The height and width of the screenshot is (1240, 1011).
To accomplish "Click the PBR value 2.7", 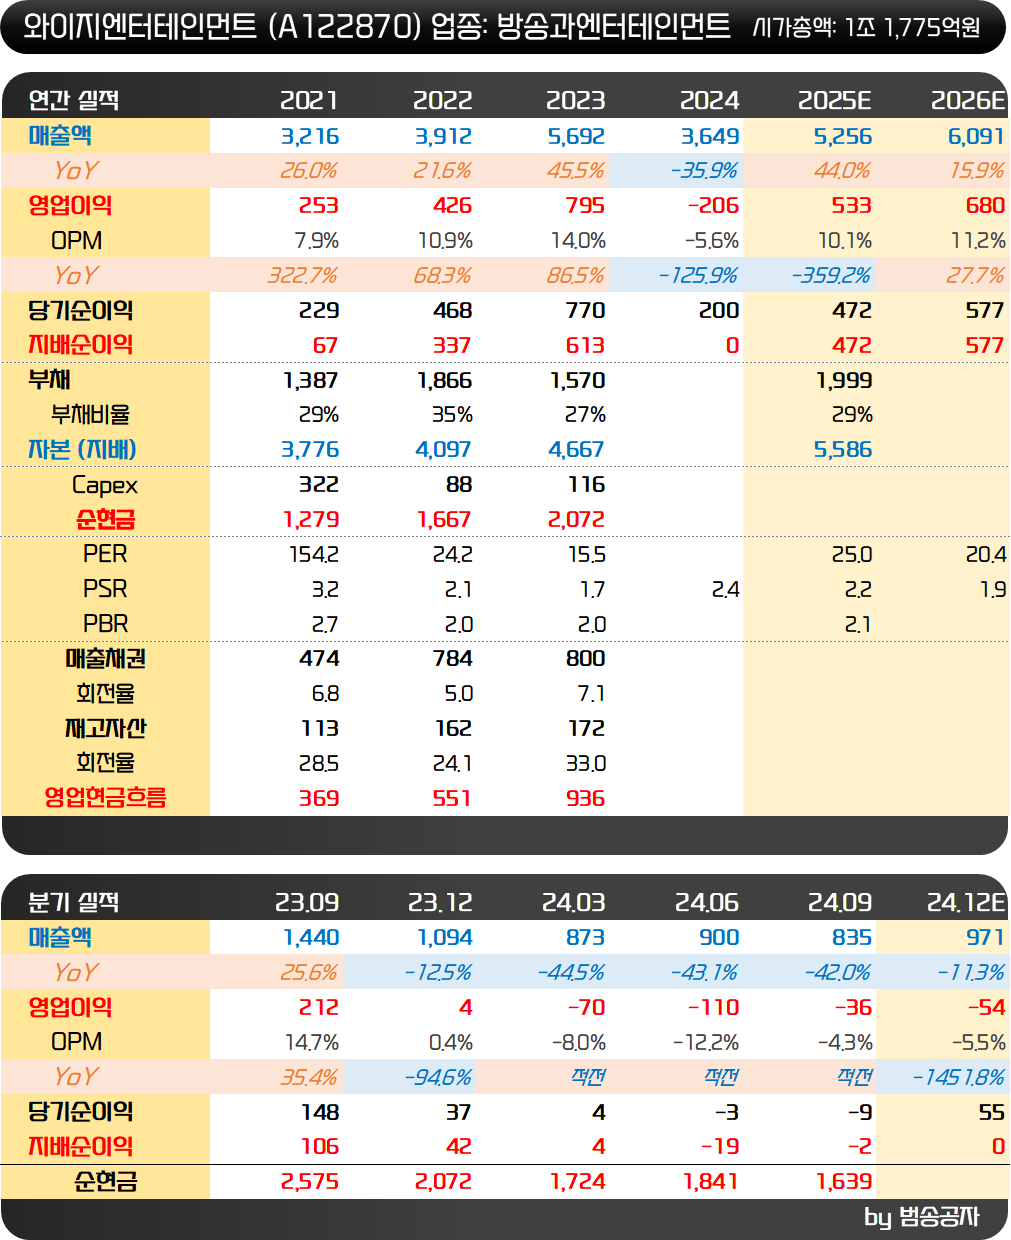I will (326, 625).
